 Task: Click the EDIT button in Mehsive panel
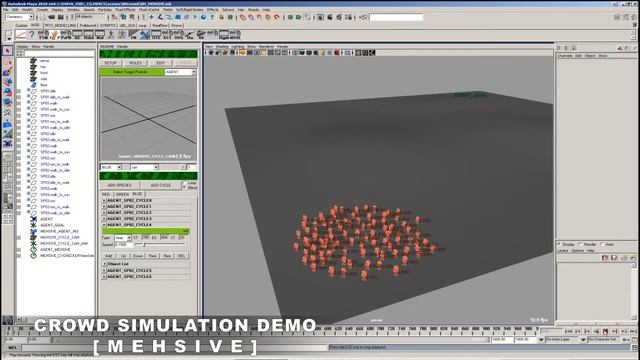coord(160,63)
